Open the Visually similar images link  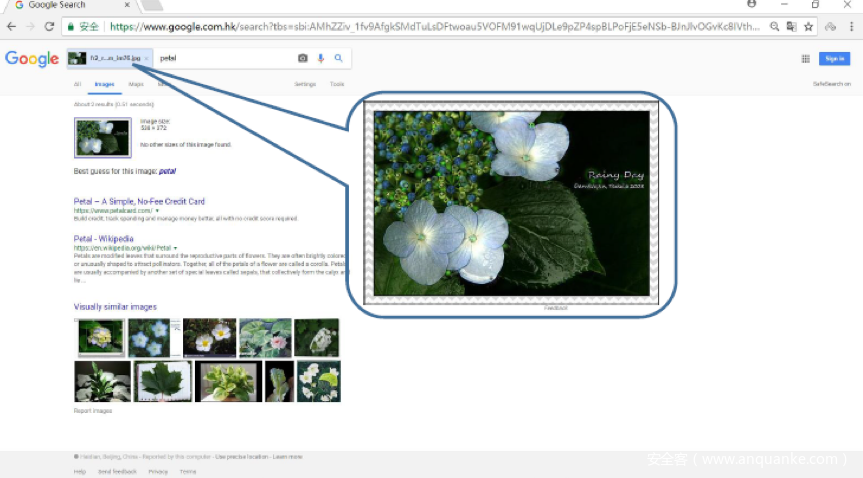(x=115, y=307)
